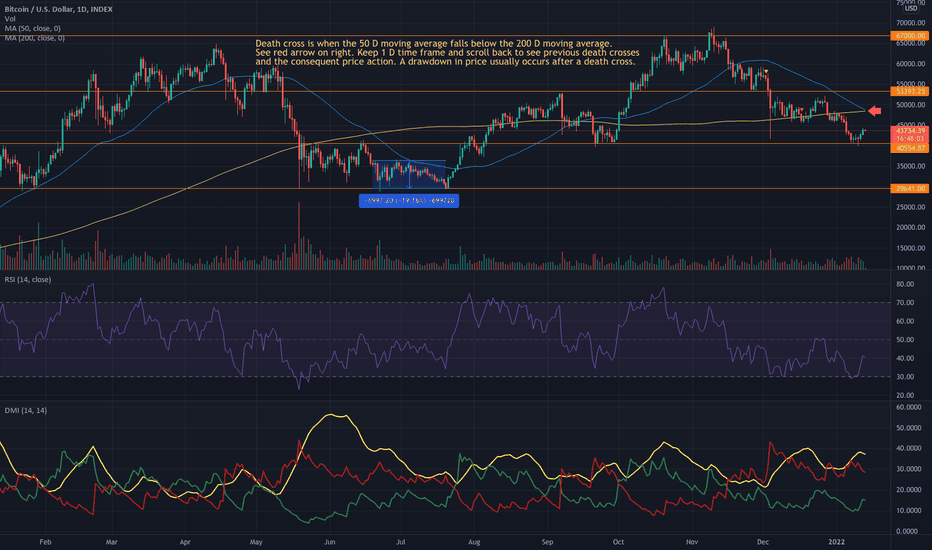Click the May label on the time axis
Screen dimensions: 932x550
click(256, 542)
